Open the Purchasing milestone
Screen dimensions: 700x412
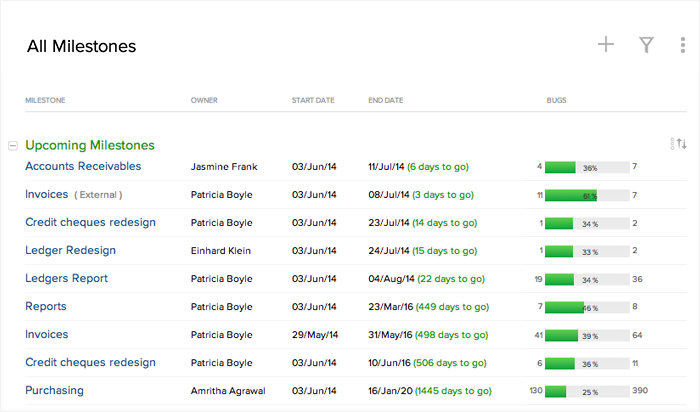pyautogui.click(x=54, y=390)
